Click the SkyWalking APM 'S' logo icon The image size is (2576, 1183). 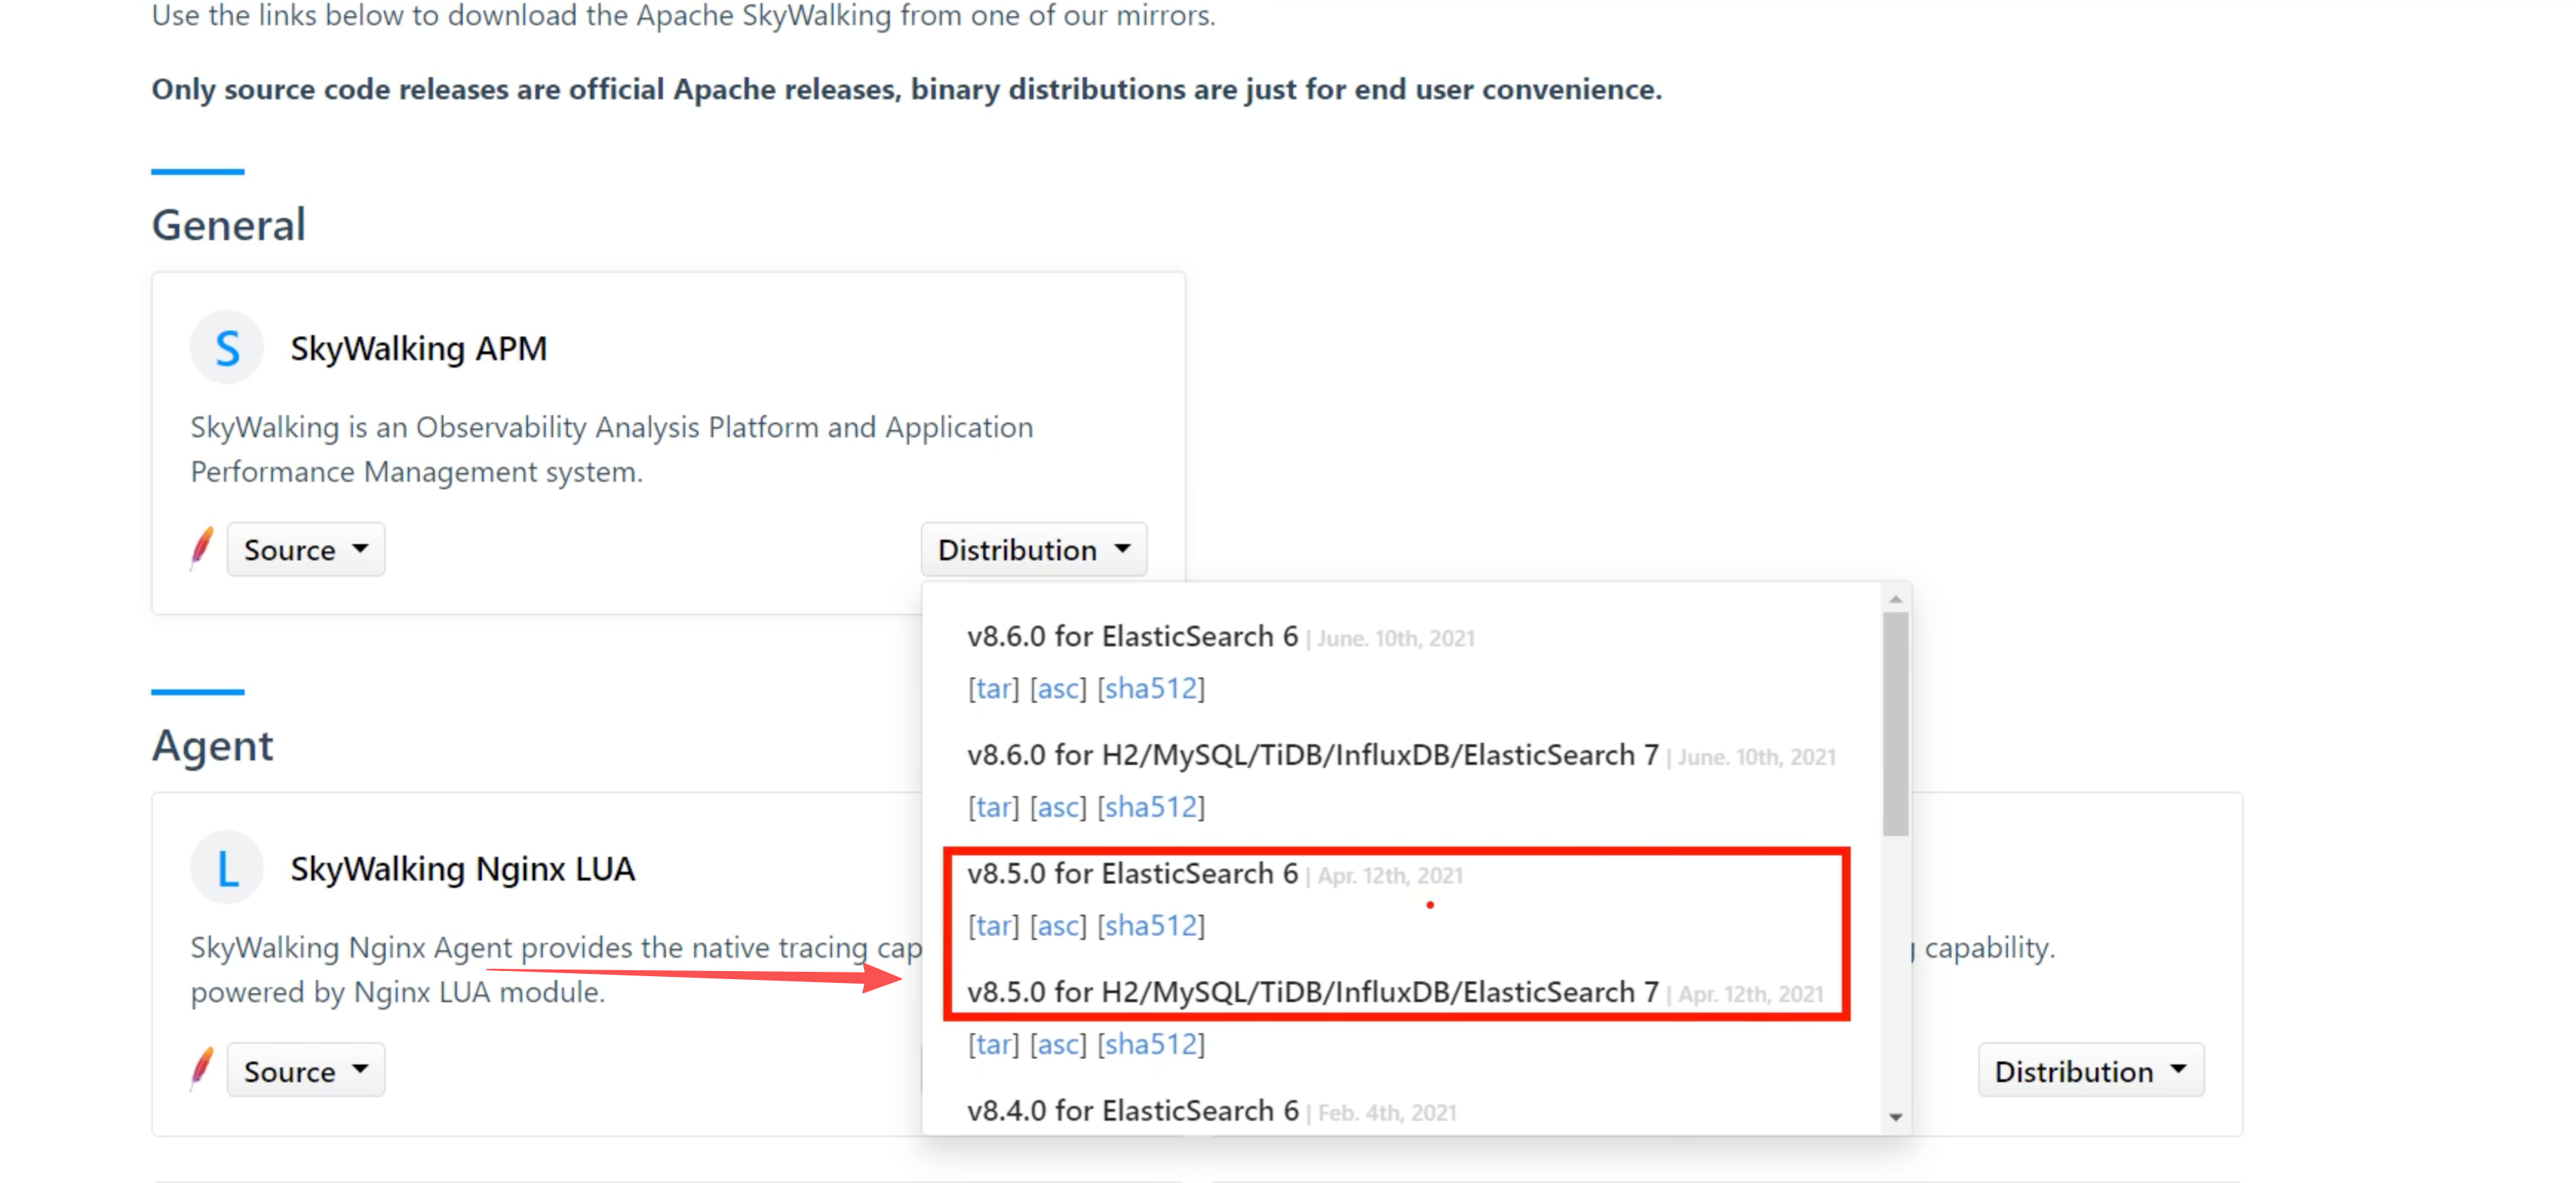pyautogui.click(x=227, y=348)
